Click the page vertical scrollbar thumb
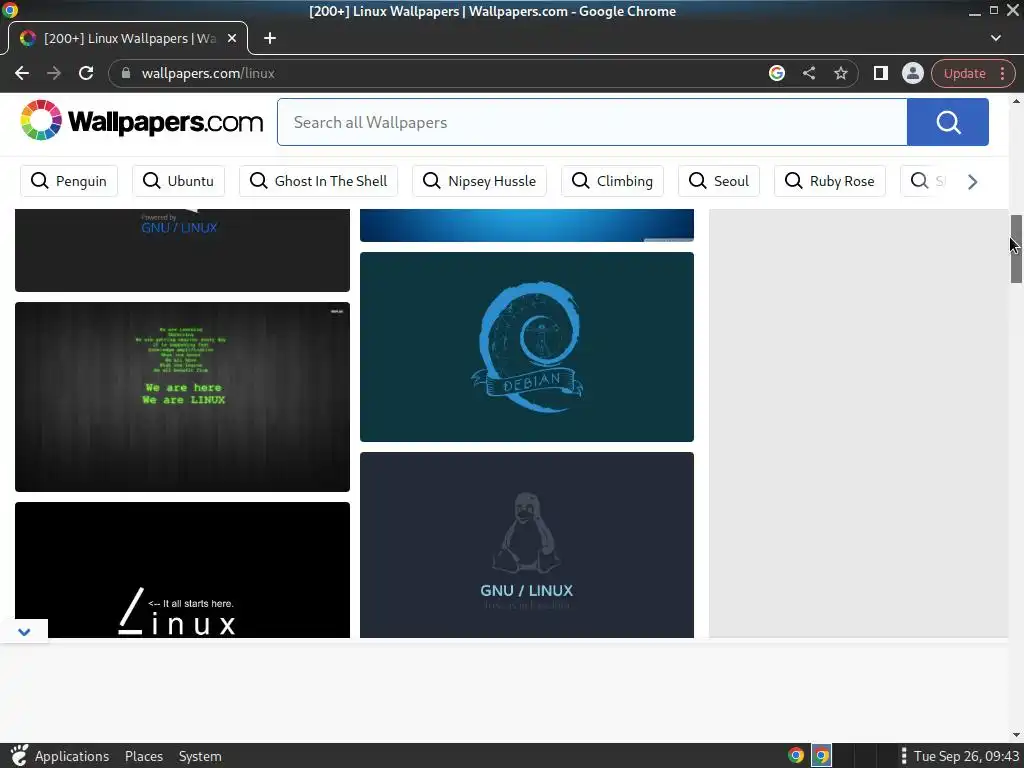Viewport: 1024px width, 768px height. tap(1016, 249)
